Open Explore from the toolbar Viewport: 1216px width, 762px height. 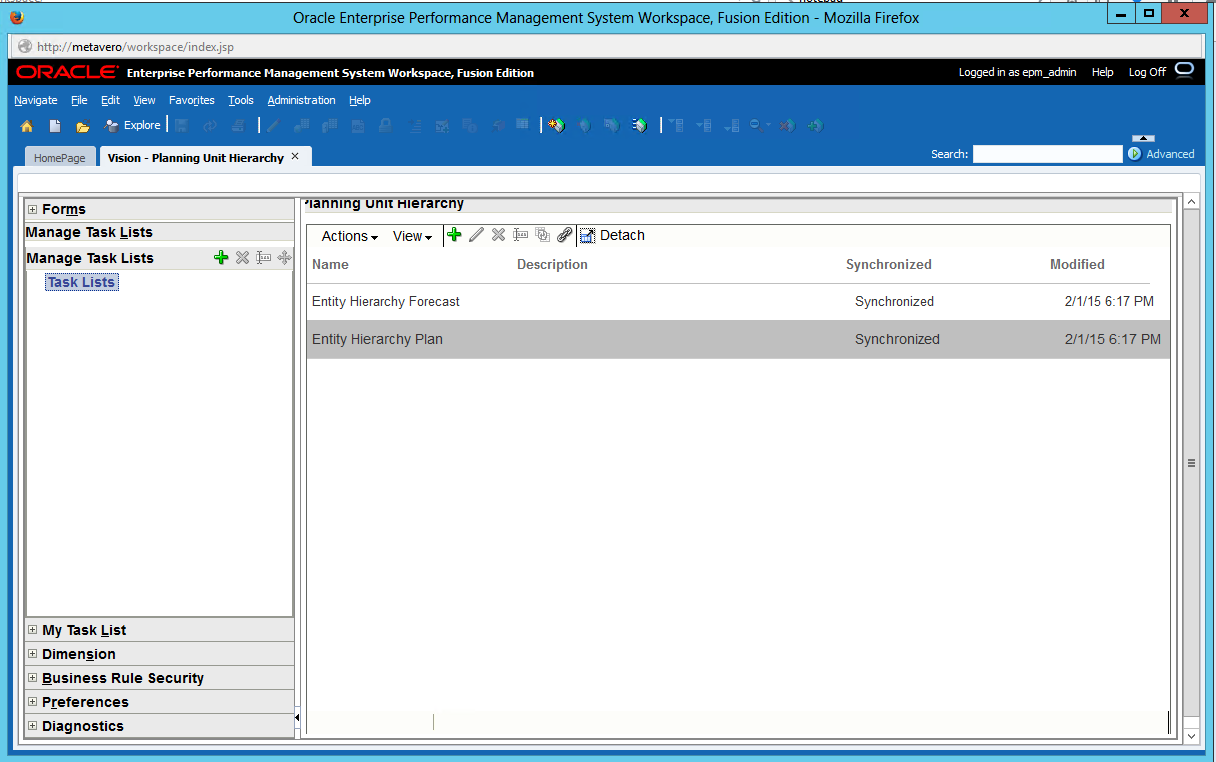point(133,125)
